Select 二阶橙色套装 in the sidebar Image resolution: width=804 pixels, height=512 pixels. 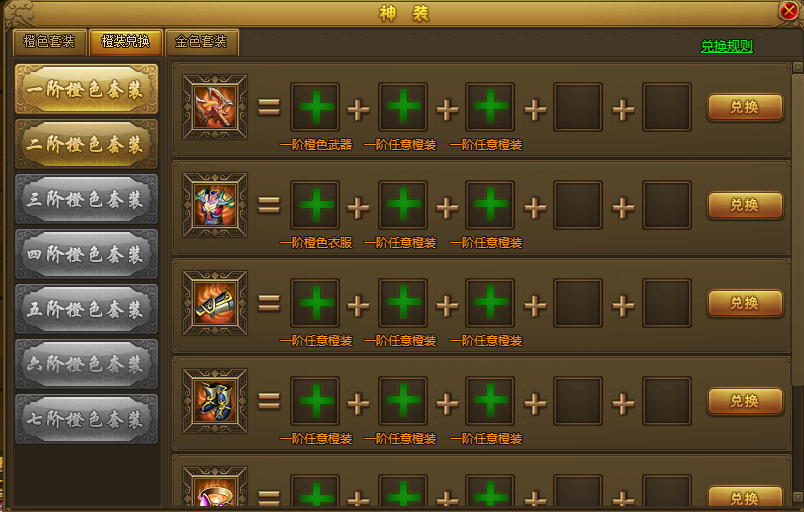[x=86, y=144]
